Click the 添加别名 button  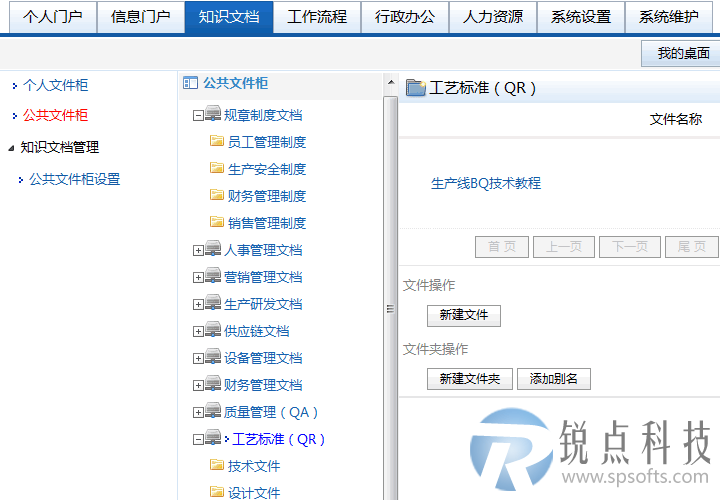554,379
